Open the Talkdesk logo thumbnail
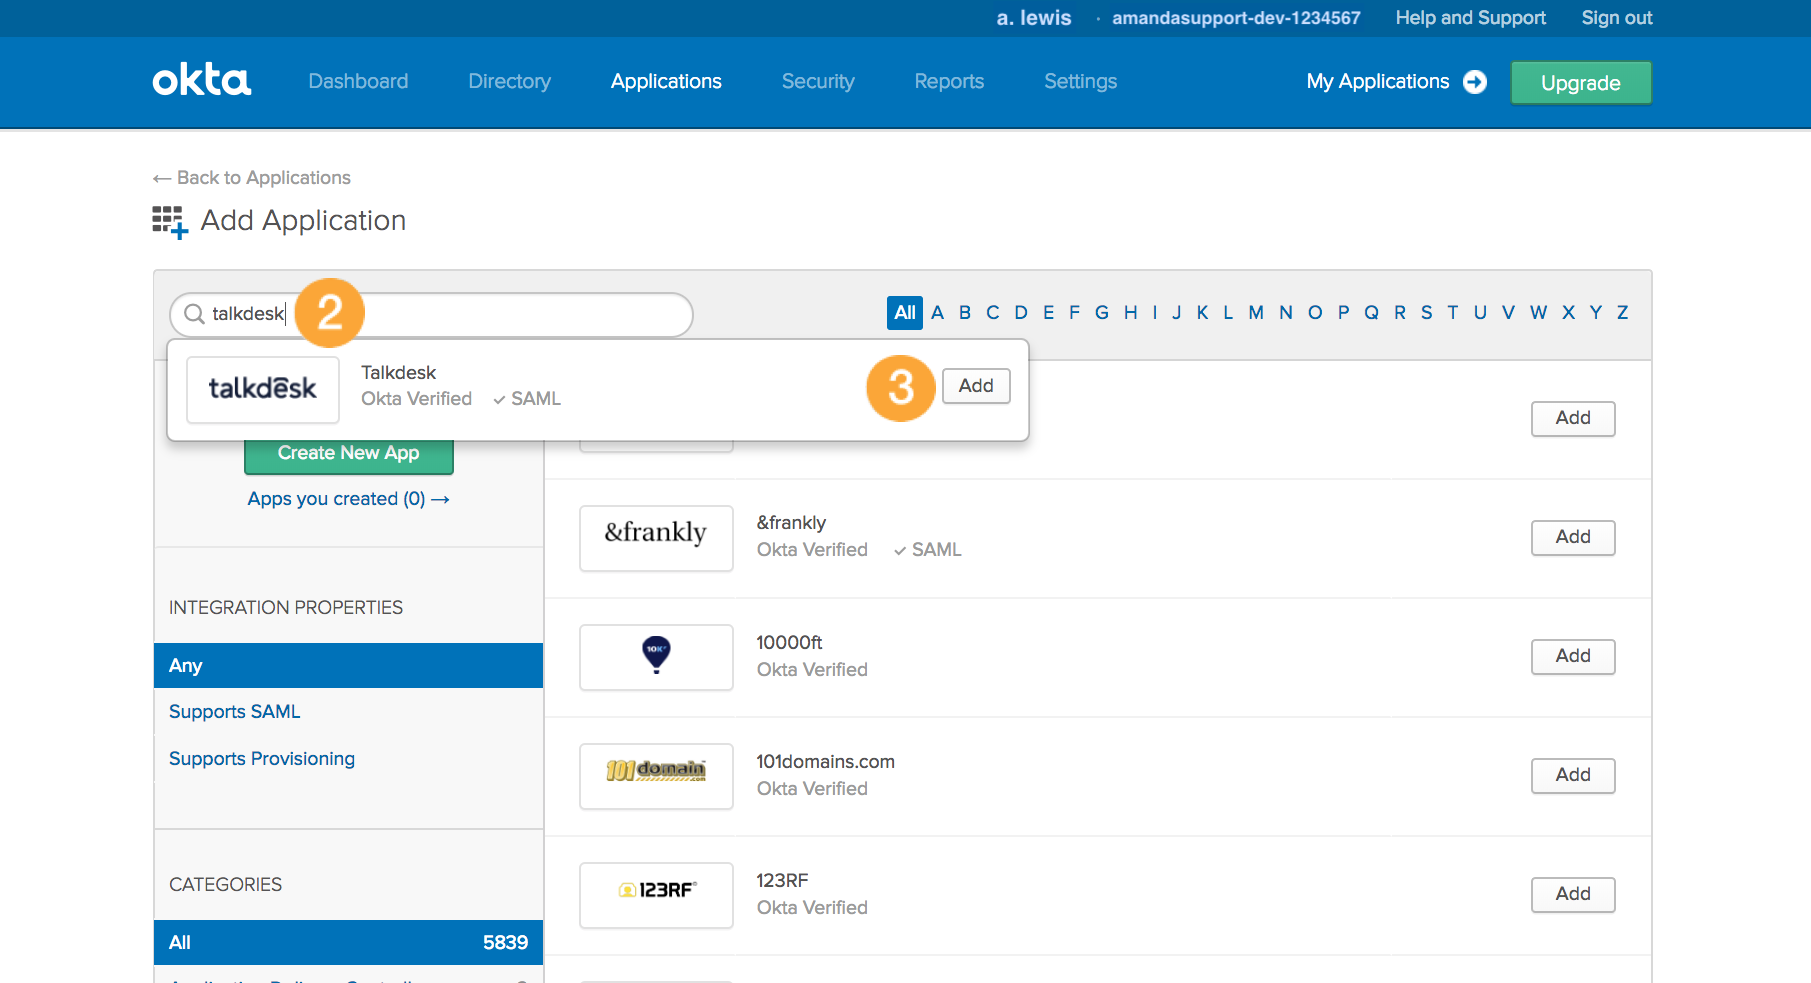The width and height of the screenshot is (1811, 983). pos(263,389)
